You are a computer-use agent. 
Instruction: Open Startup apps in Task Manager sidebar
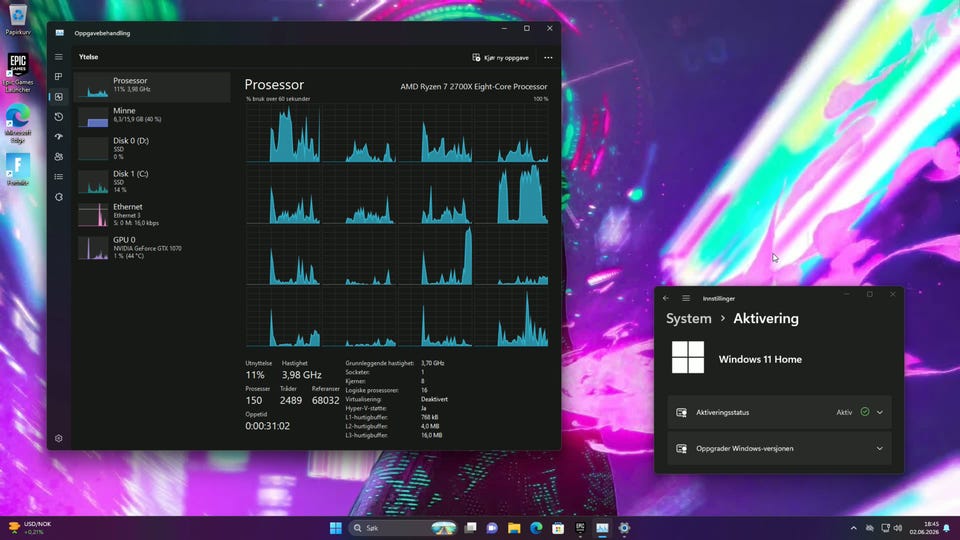[59, 137]
